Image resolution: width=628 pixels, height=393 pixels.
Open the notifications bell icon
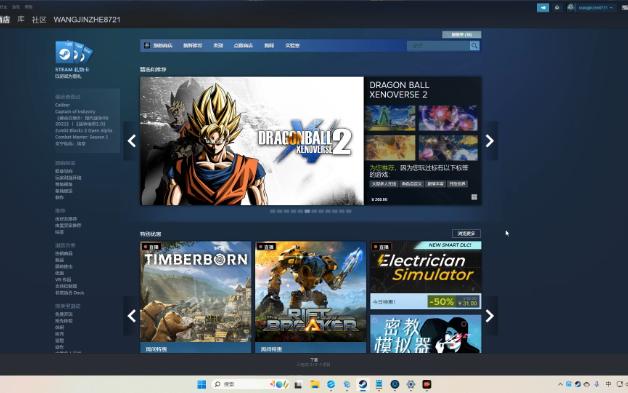557,8
